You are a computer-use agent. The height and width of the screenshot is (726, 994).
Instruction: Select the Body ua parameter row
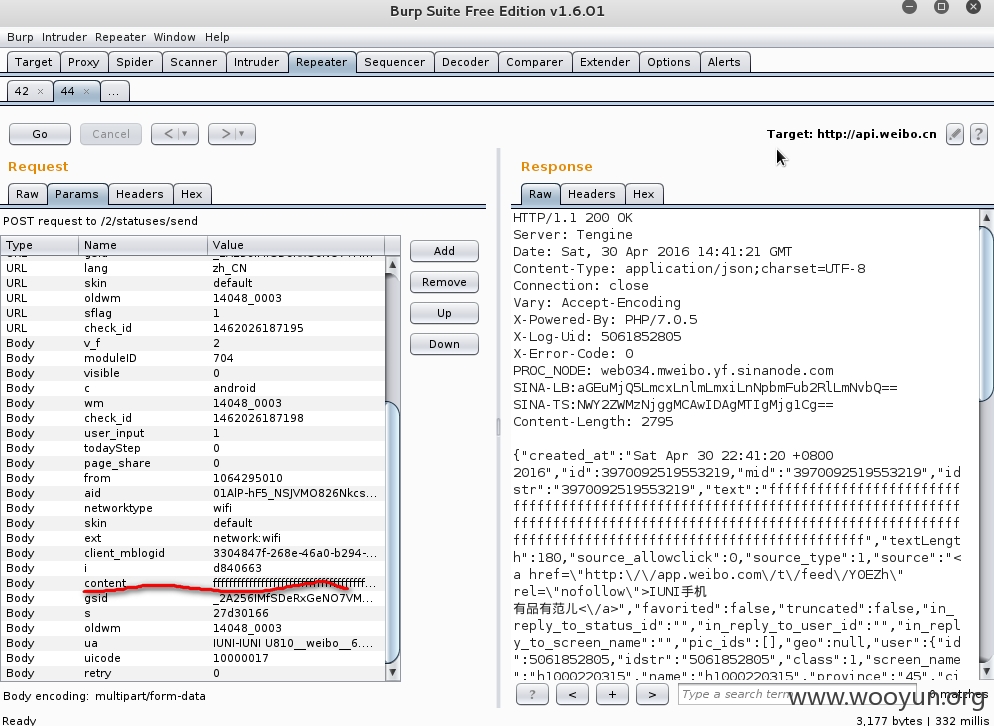click(x=193, y=644)
